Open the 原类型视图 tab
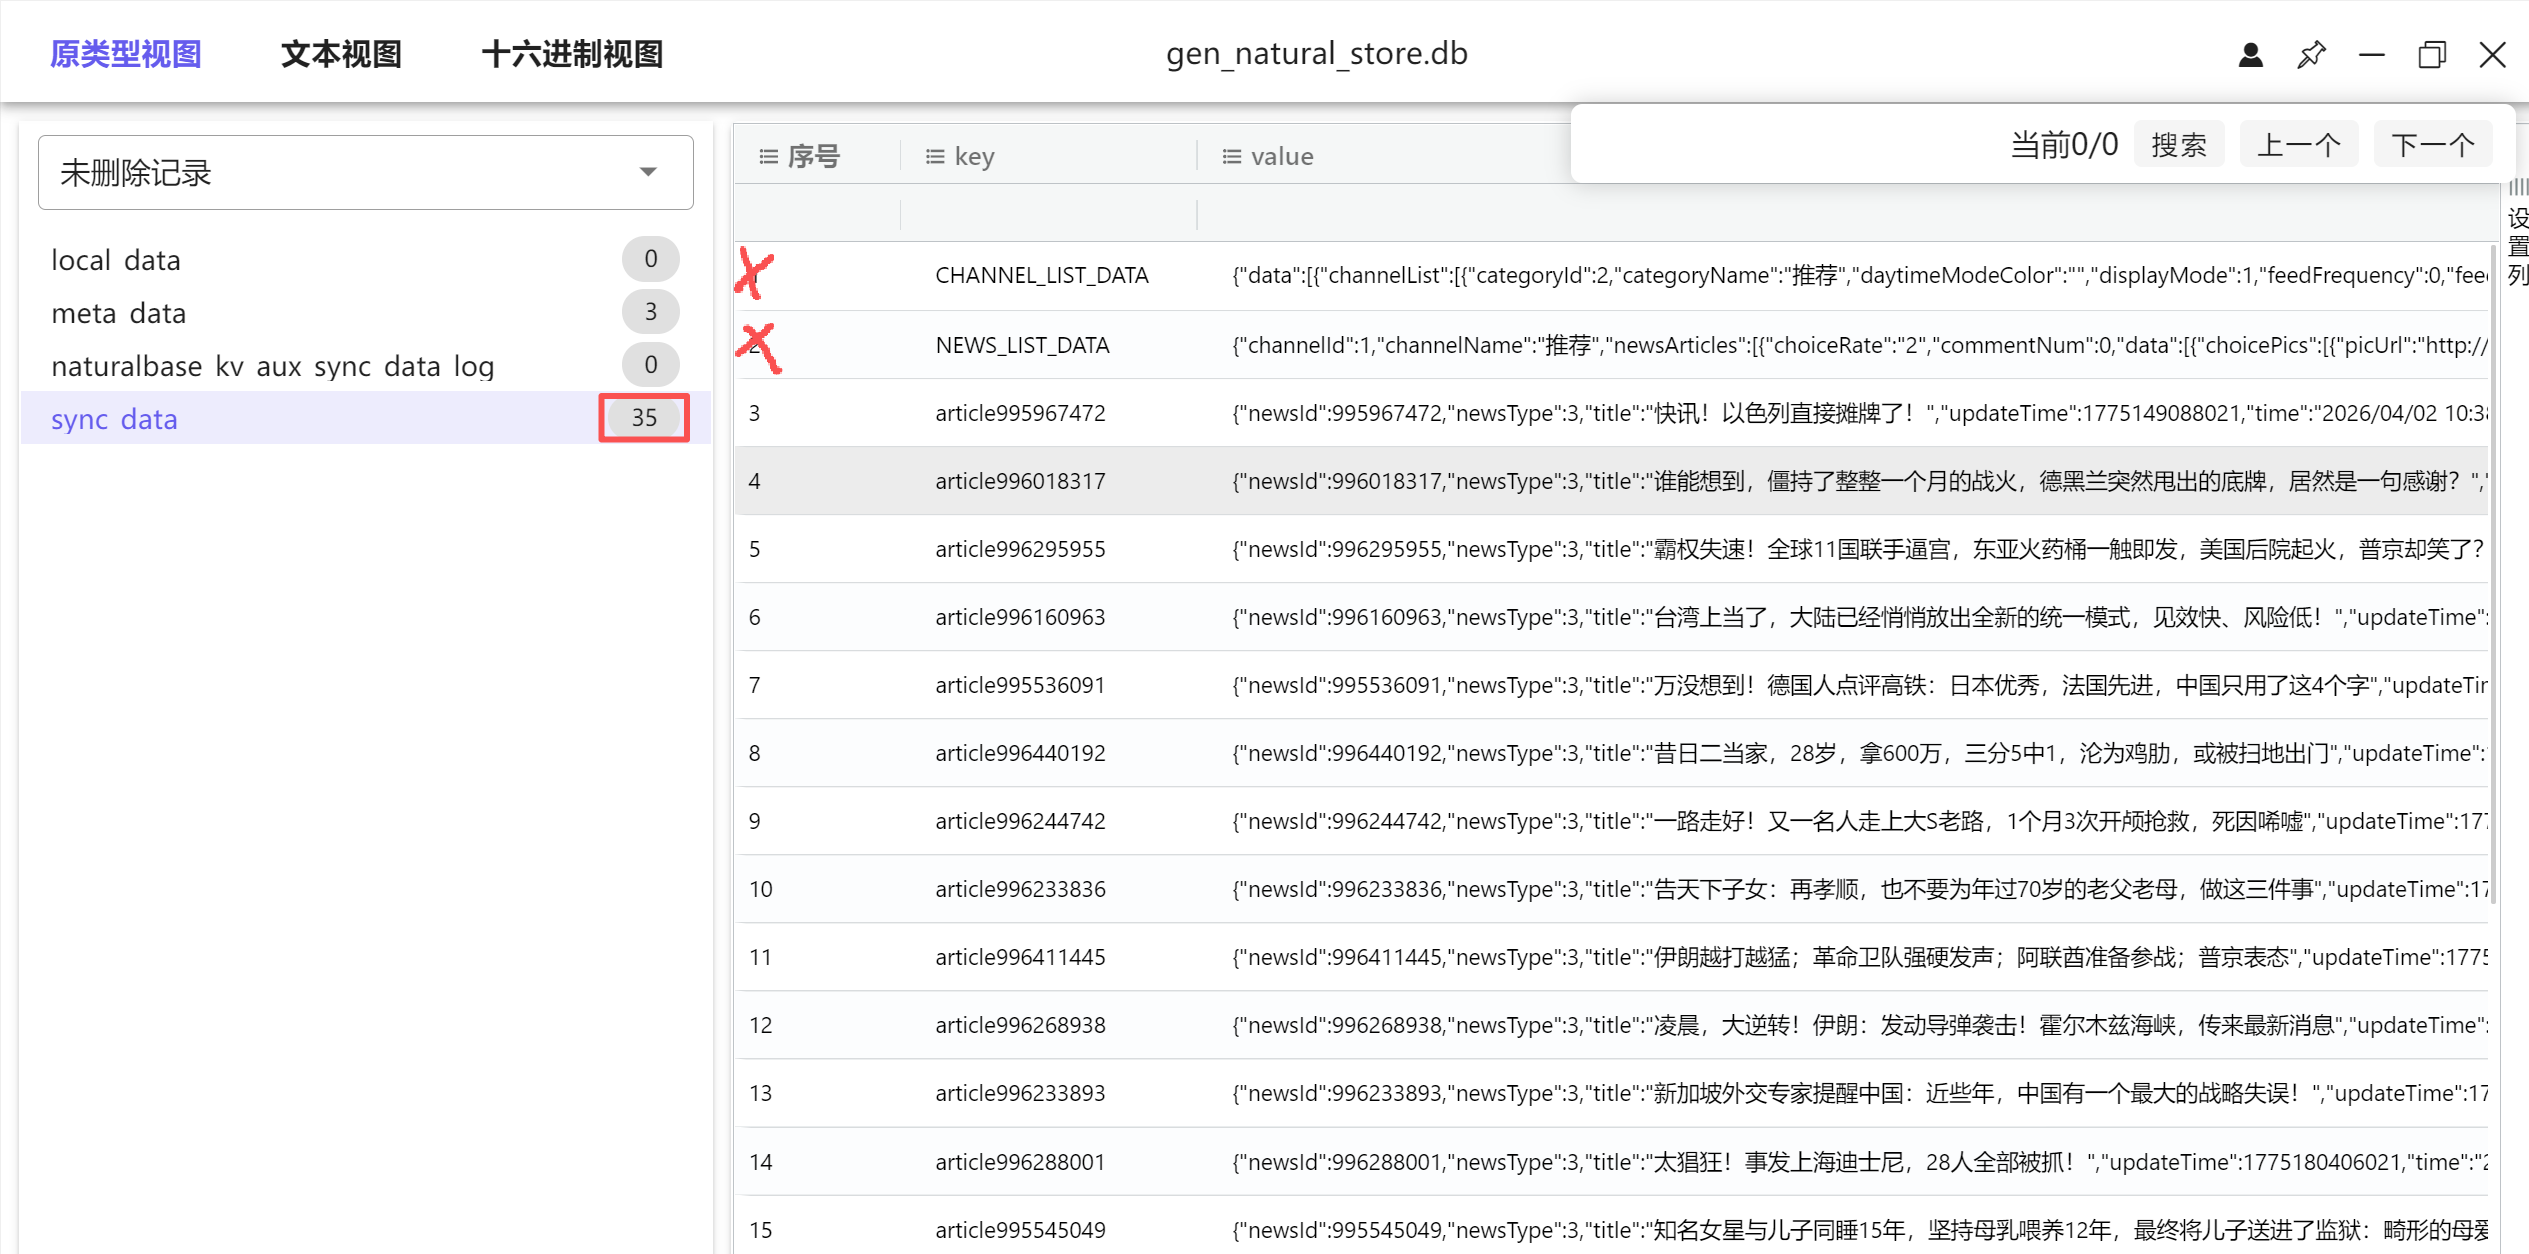This screenshot has width=2529, height=1254. tap(126, 54)
